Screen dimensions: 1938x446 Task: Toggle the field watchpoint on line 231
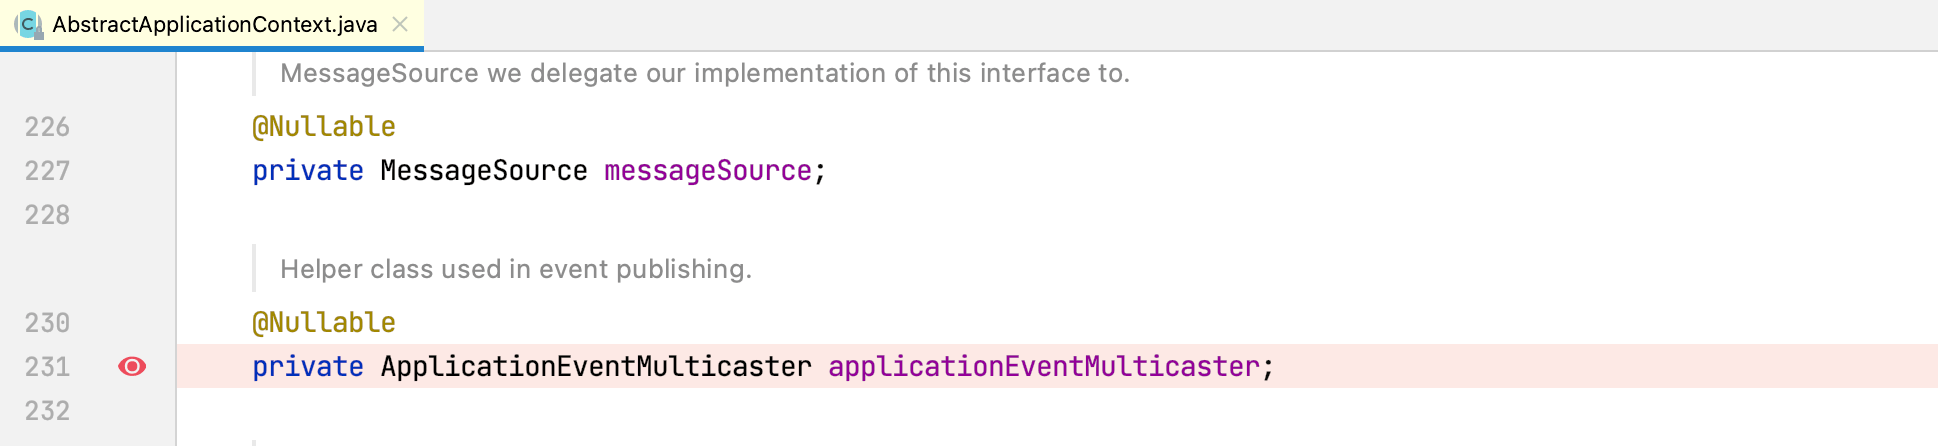point(132,367)
